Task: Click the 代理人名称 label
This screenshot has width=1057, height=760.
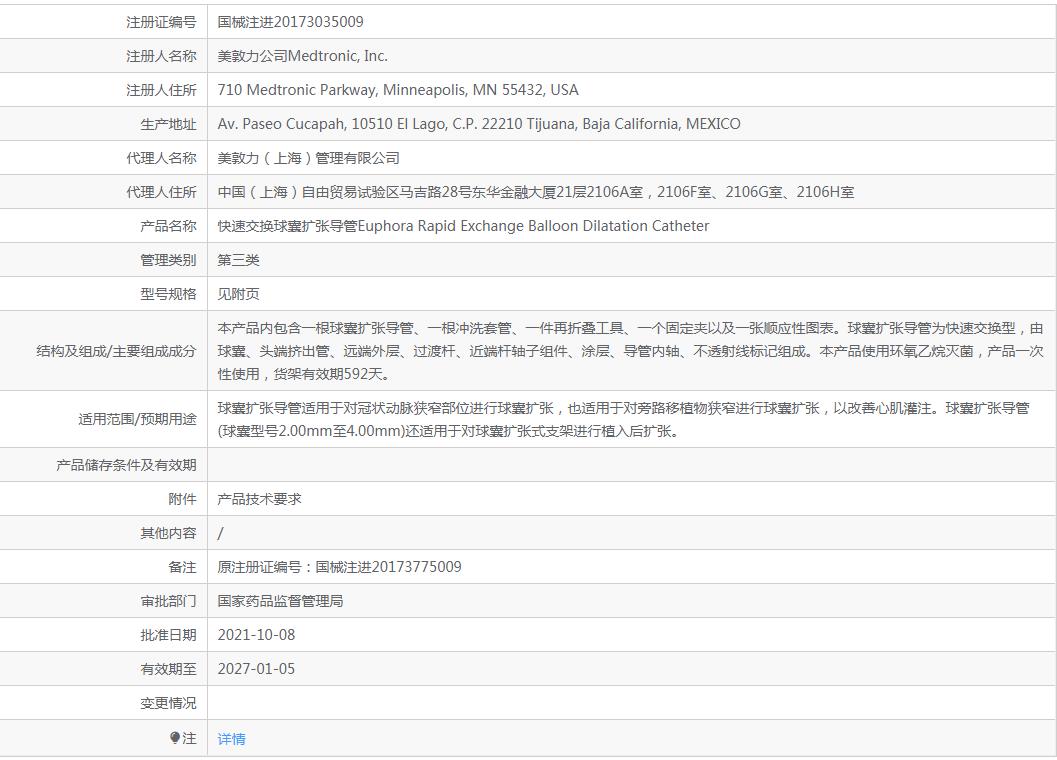Action: pos(161,158)
